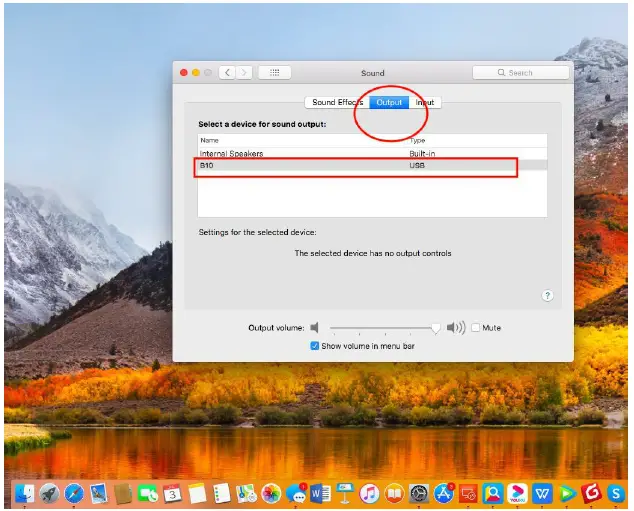Viewport: 634px width, 511px height.
Task: Open Keynote podium icon in Dock
Action: (x=345, y=494)
